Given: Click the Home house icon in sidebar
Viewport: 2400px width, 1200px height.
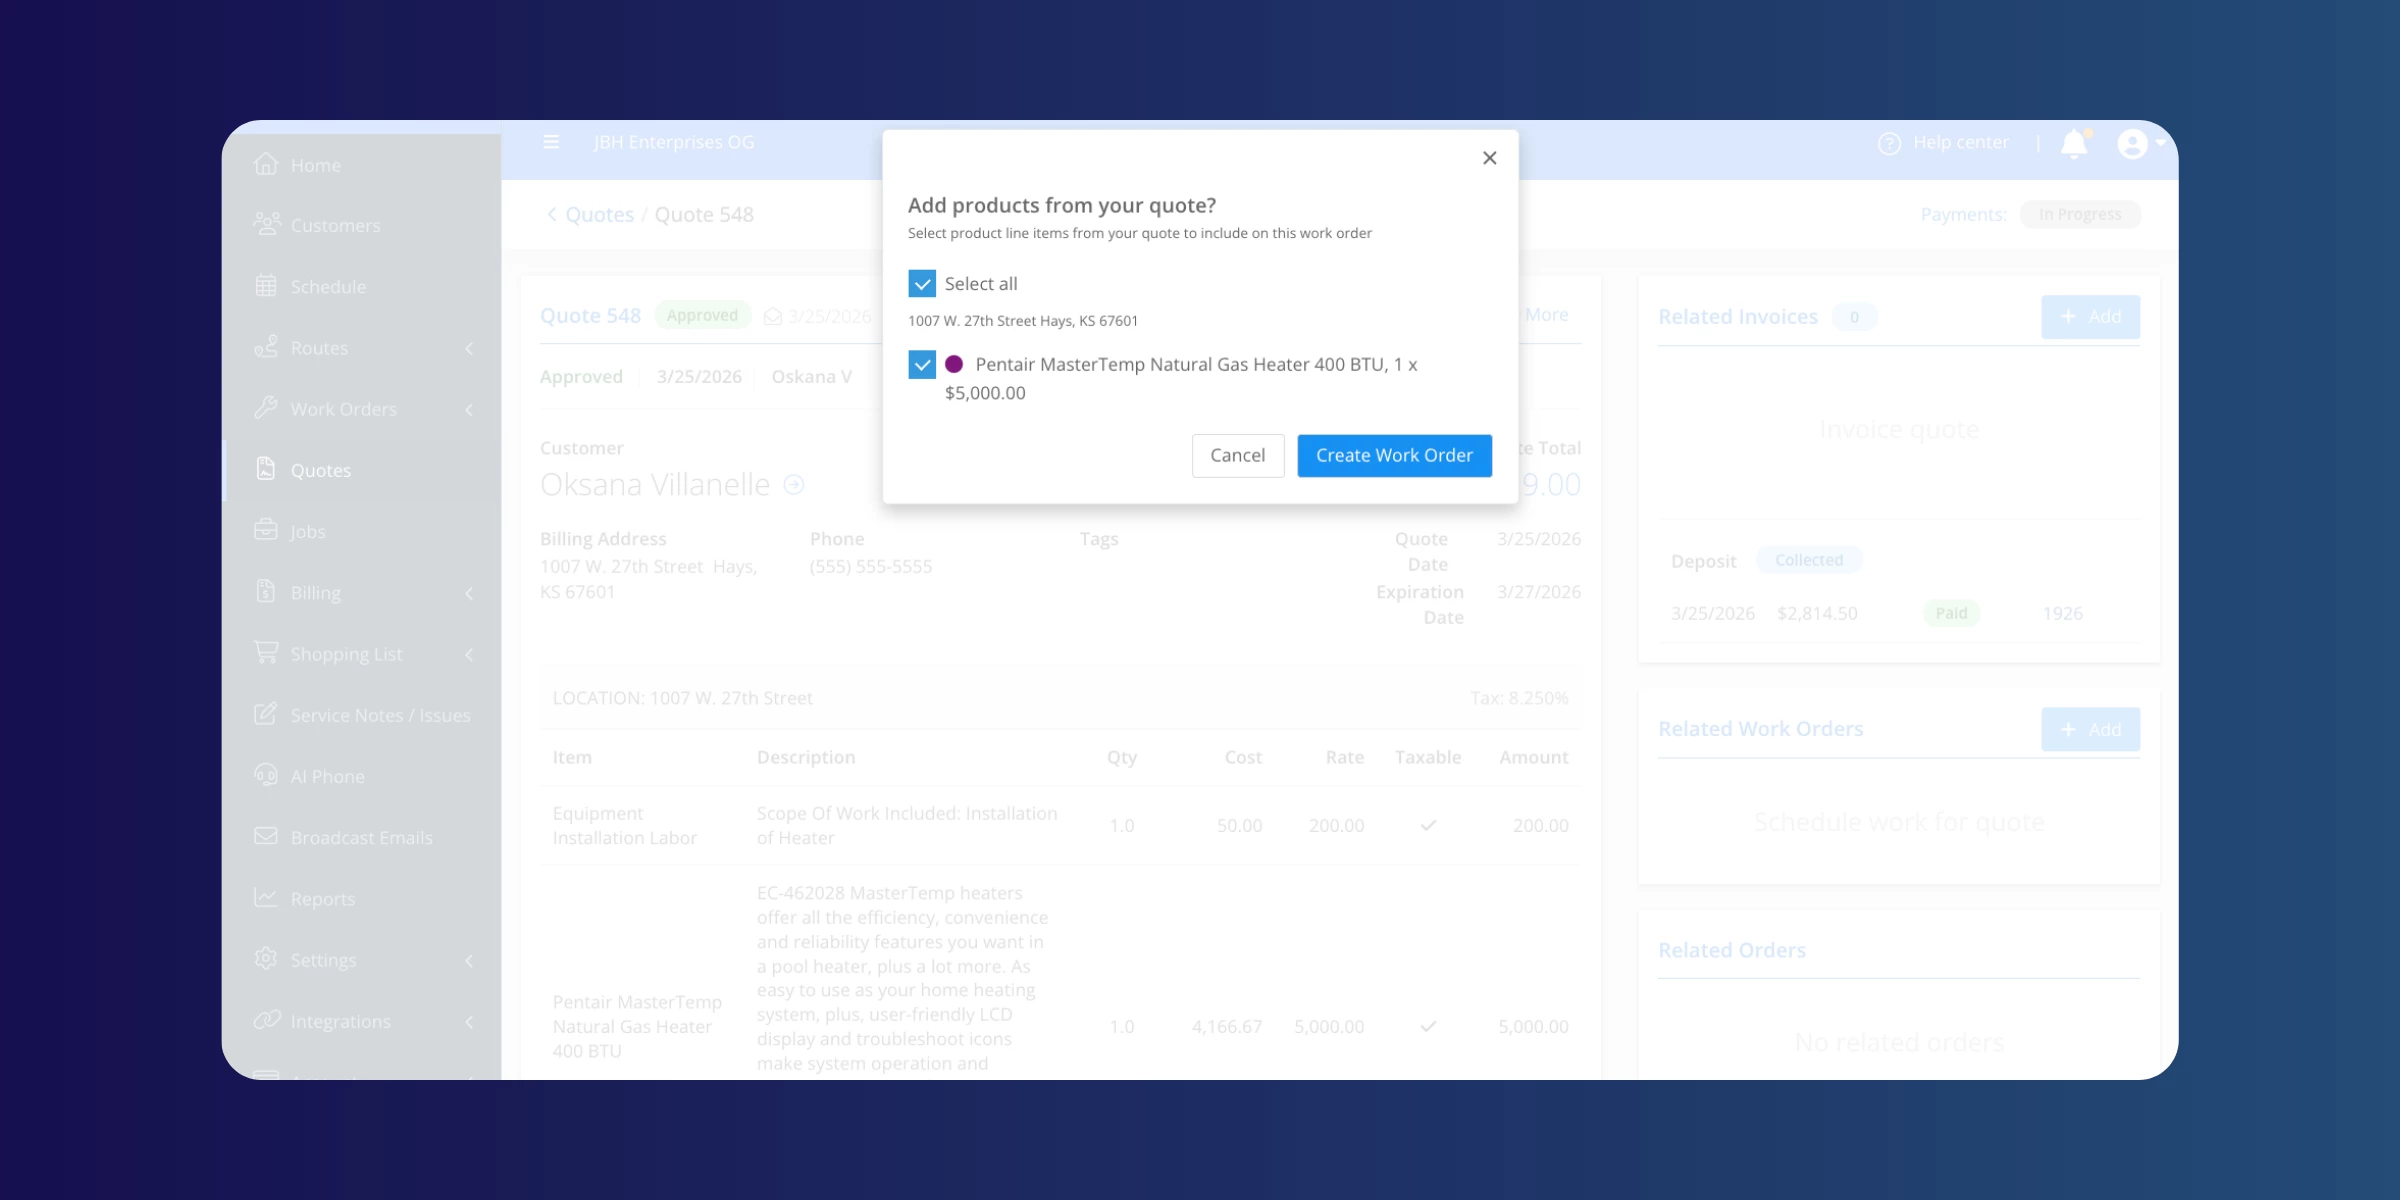Looking at the screenshot, I should pos(266,164).
